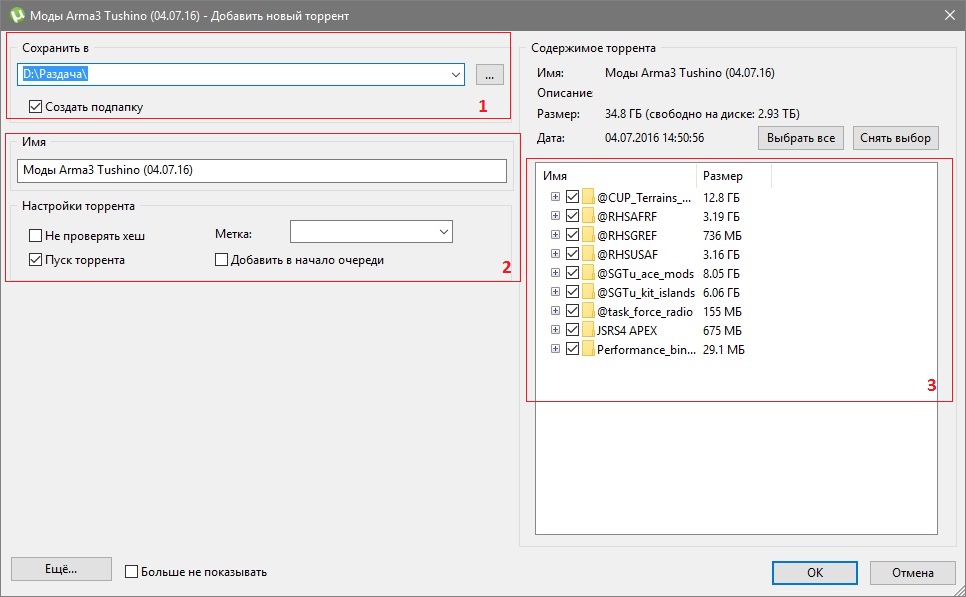The image size is (966, 597).
Task: Click the @RHSUSAF folder icon
Action: coord(588,254)
